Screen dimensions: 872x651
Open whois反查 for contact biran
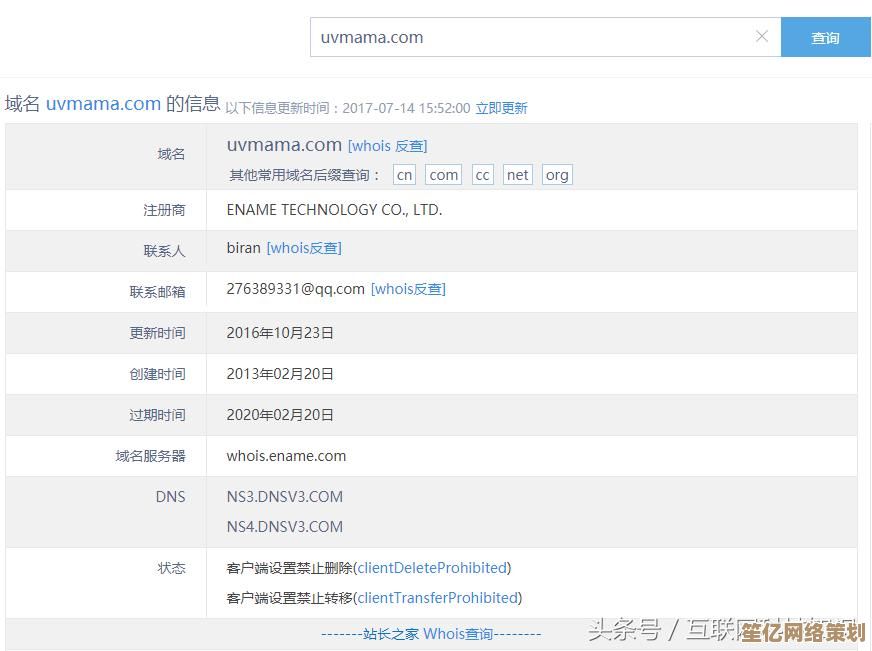(x=304, y=248)
